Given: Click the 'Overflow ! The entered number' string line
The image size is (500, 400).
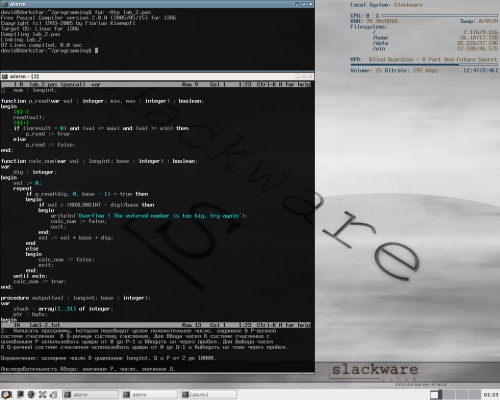Looking at the screenshot, I should 149,216.
